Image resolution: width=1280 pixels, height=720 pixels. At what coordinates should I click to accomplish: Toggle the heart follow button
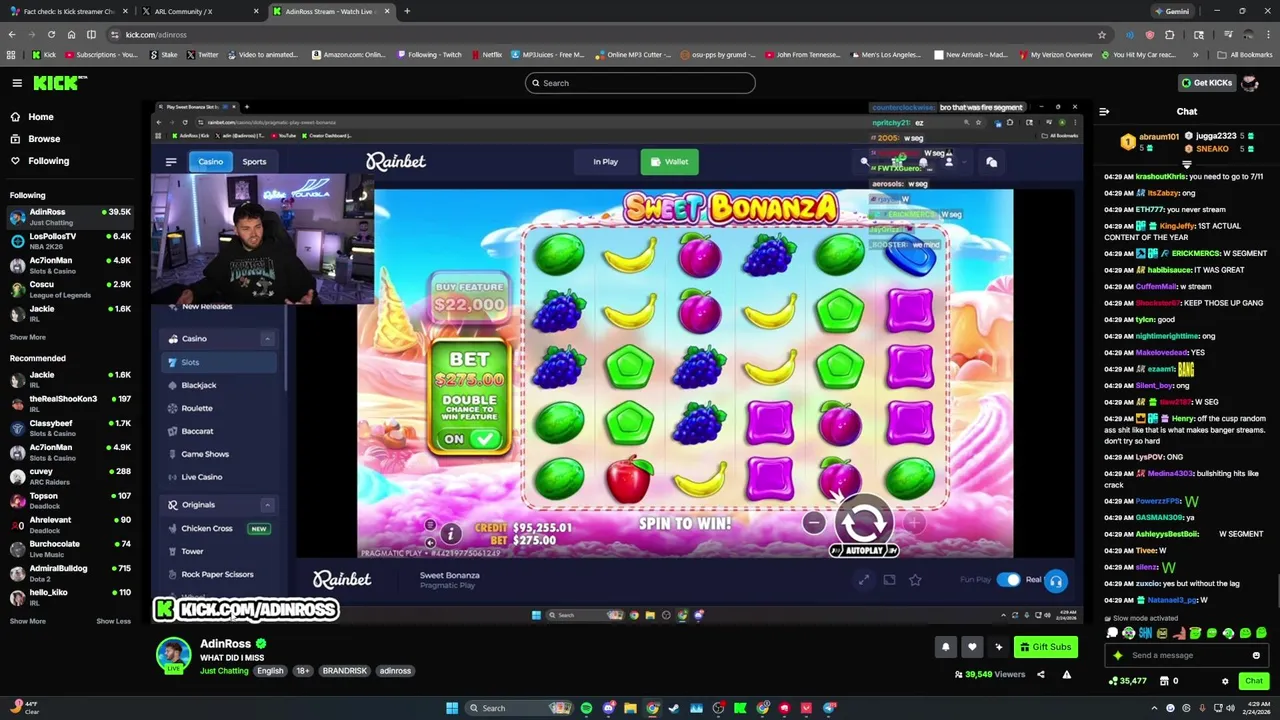(x=972, y=647)
